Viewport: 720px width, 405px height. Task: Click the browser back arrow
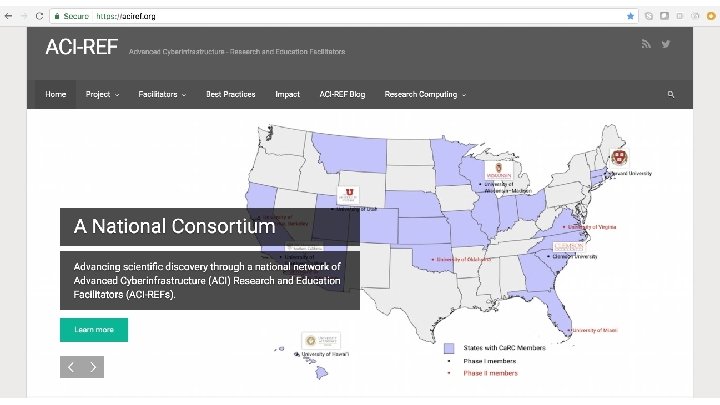point(8,16)
